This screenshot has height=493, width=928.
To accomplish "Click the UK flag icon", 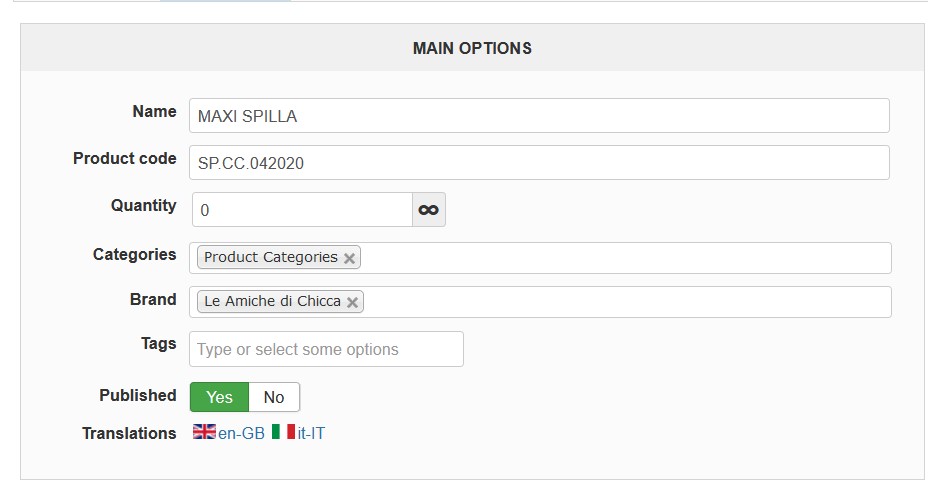I will 204,433.
